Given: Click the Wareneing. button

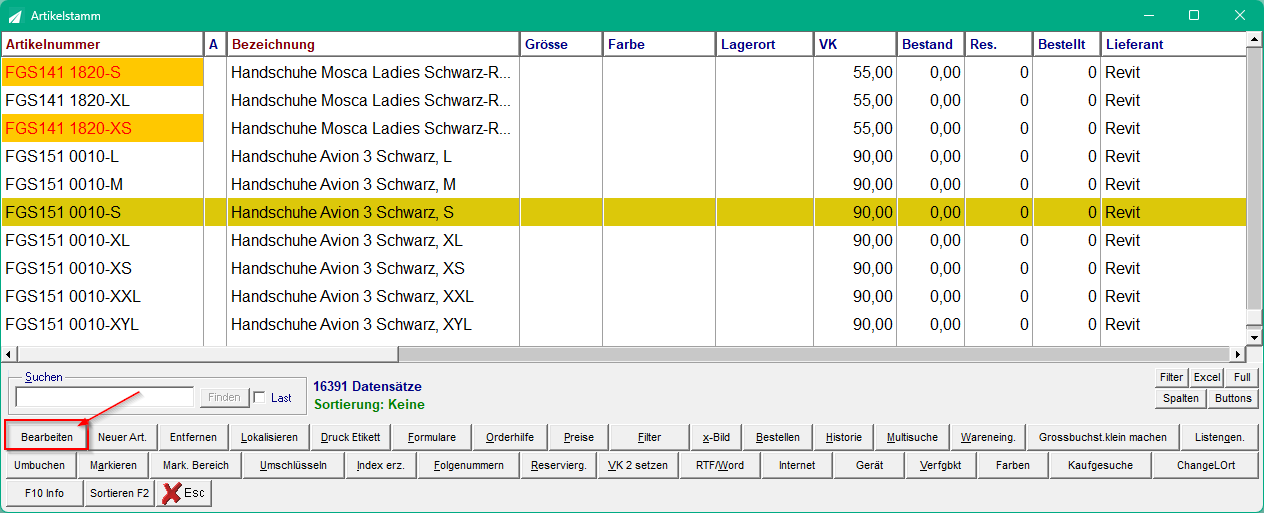Looking at the screenshot, I should click(988, 437).
